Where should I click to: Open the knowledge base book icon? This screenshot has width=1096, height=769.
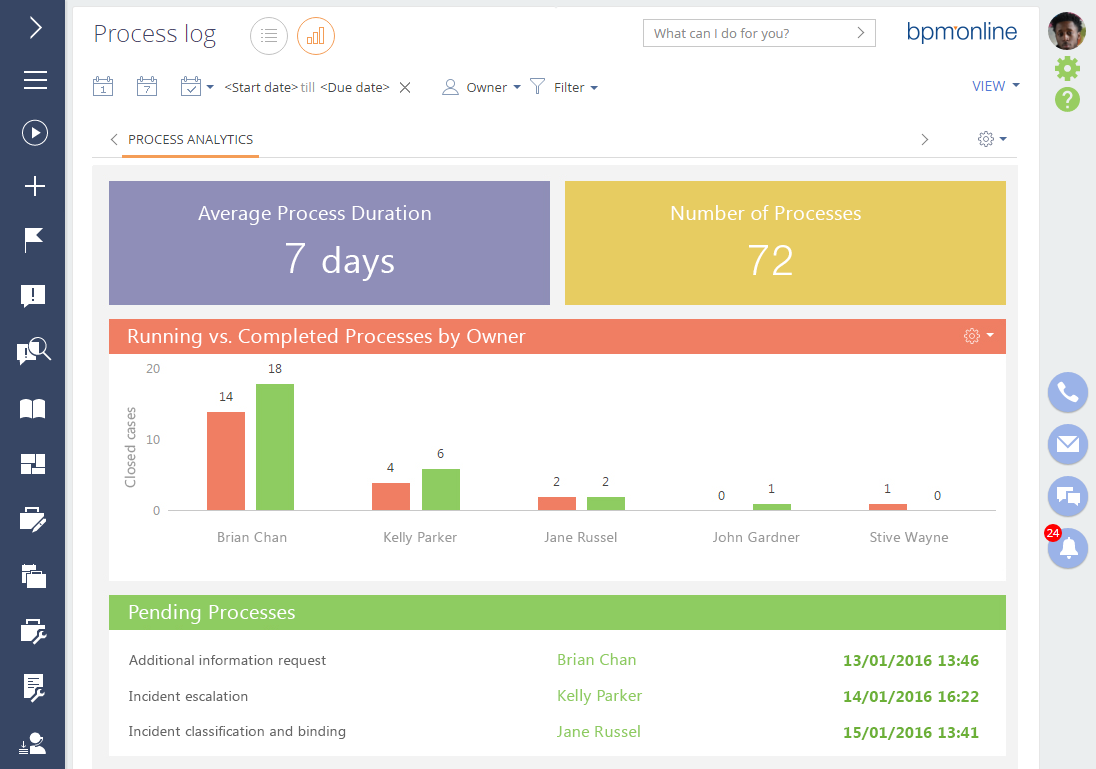tap(33, 408)
